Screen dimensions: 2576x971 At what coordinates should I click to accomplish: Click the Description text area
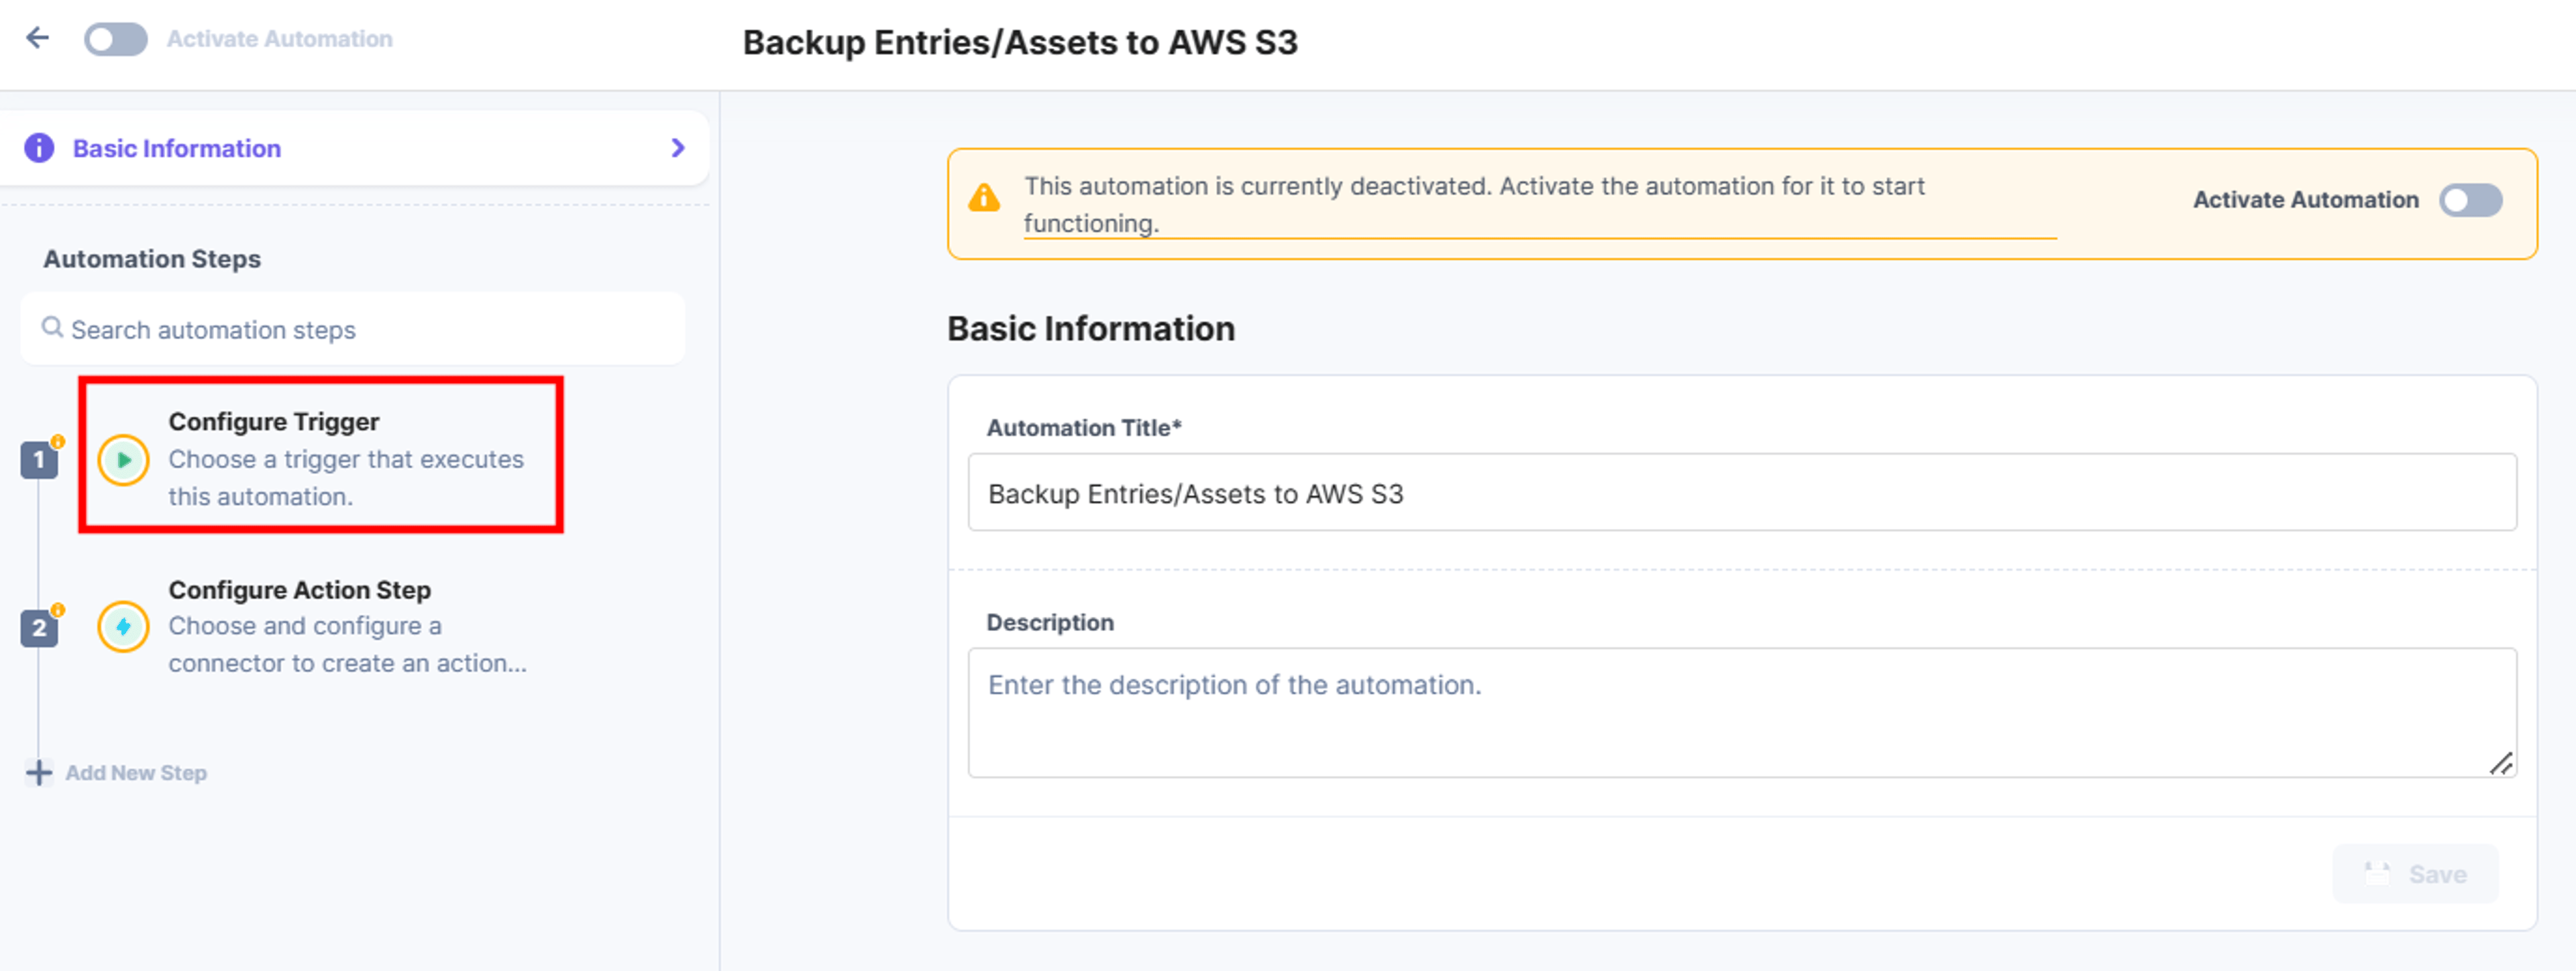[1742, 712]
